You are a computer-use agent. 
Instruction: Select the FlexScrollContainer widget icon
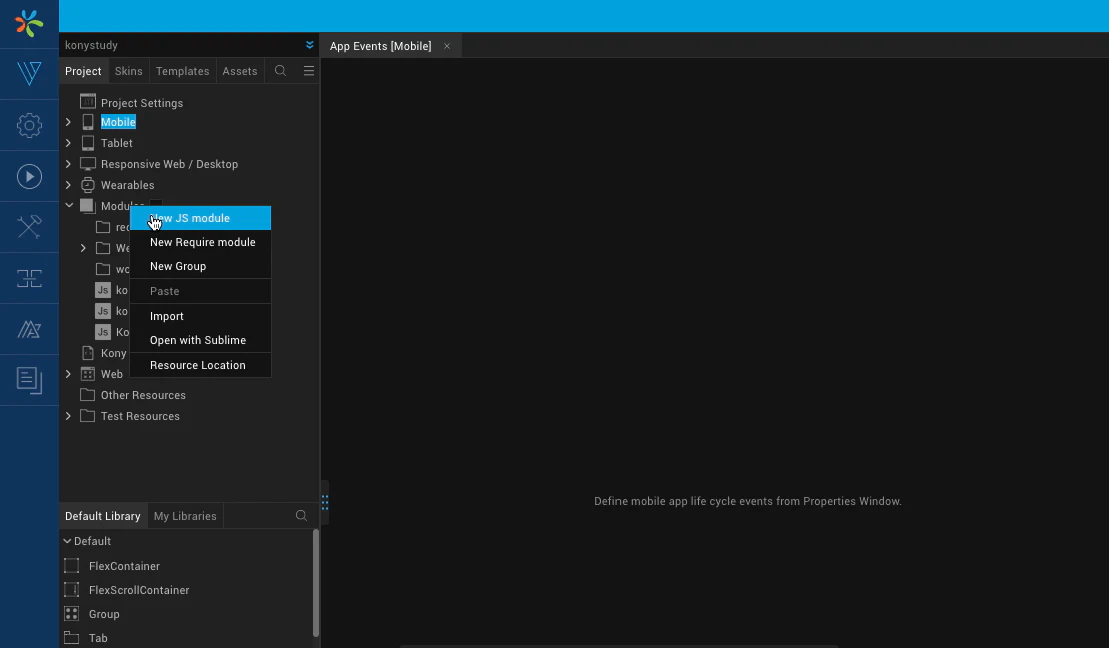pos(71,590)
